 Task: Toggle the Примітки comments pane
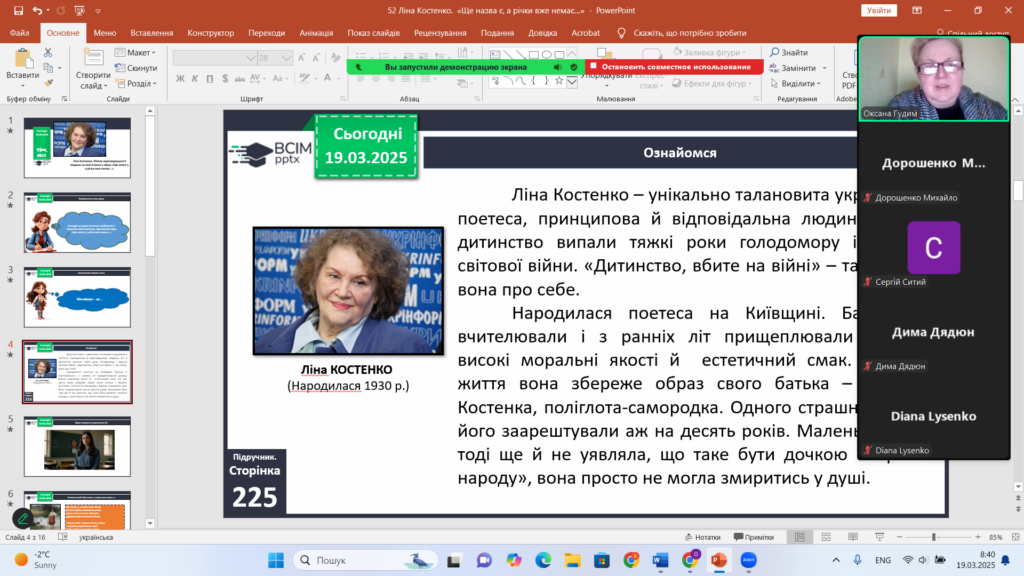click(x=754, y=537)
